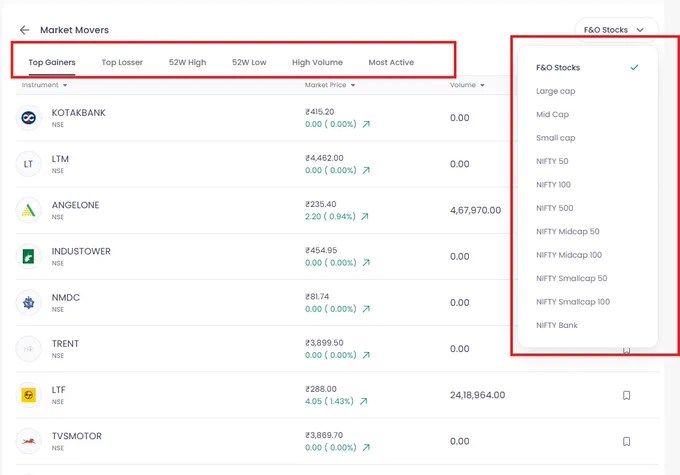Viewport: 680px width, 475px height.
Task: Click the up-arrow trend icon for INDUSTOWER
Action: tap(366, 263)
